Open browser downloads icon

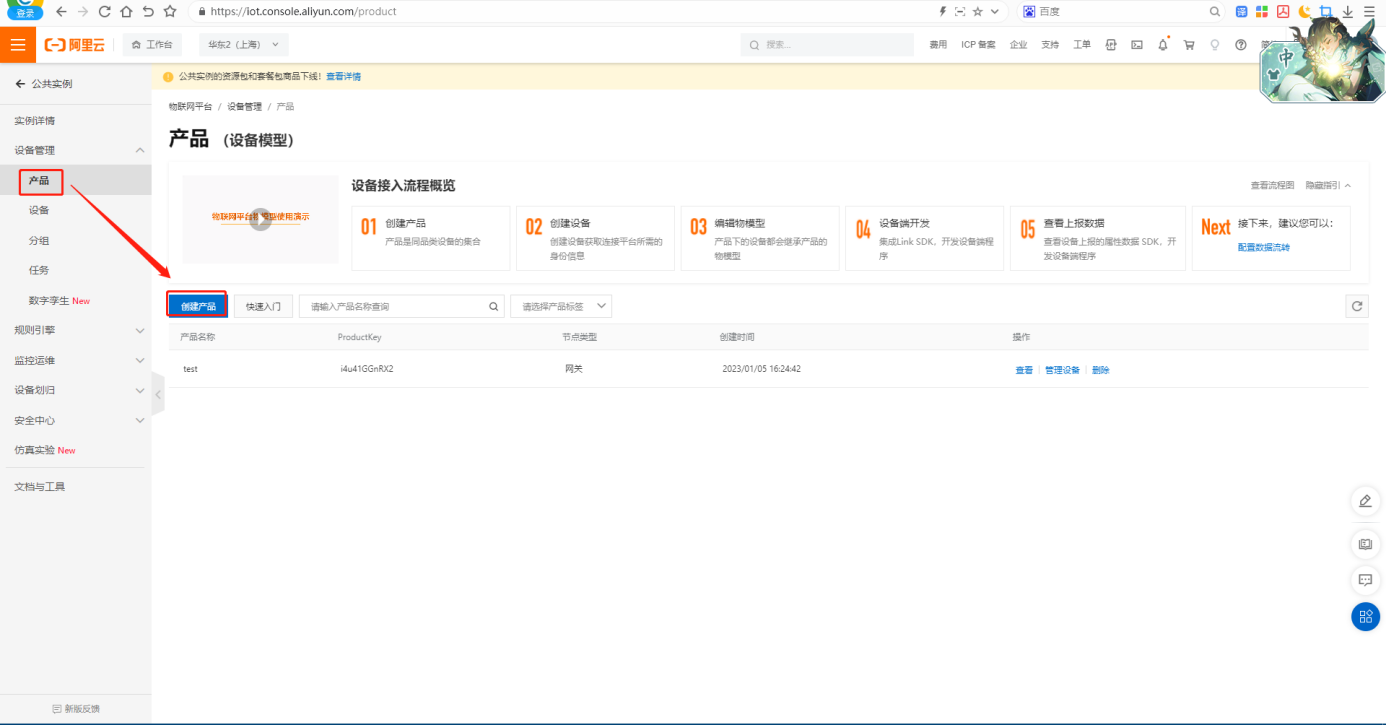1347,12
